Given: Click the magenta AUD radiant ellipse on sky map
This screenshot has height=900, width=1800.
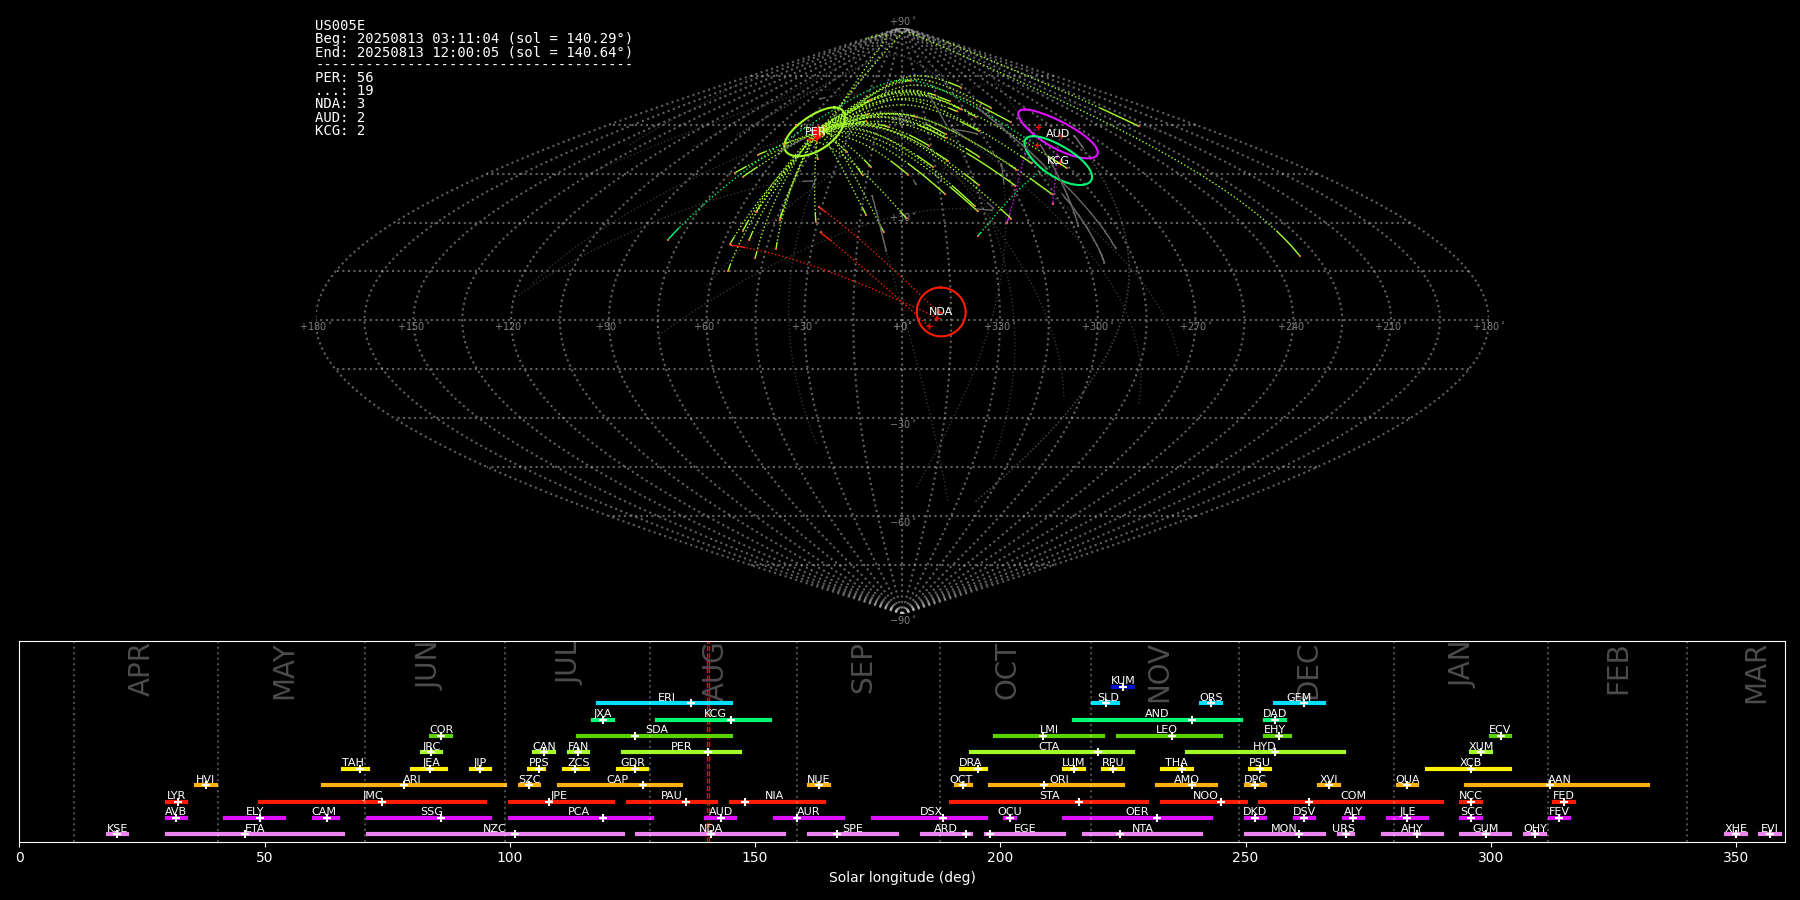Looking at the screenshot, I should pyautogui.click(x=1058, y=134).
